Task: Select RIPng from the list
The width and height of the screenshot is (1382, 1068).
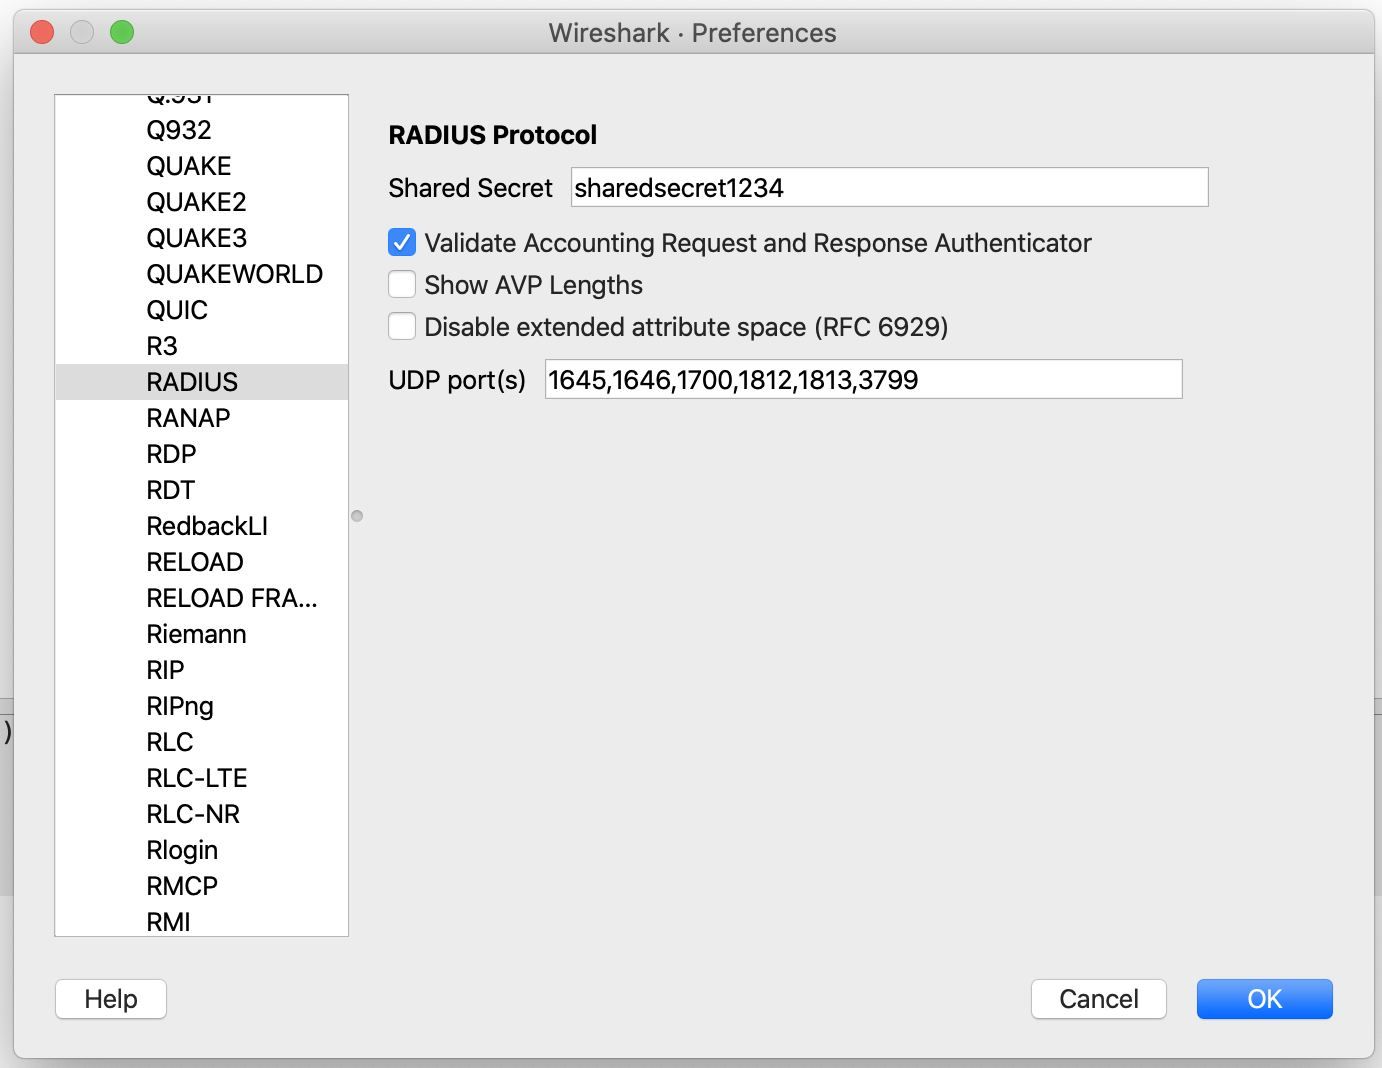Action: [180, 706]
